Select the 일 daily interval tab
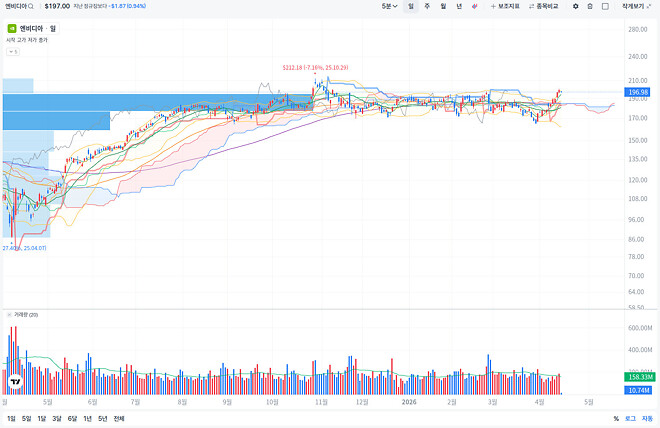Screen dimensions: 660x428 (411, 6)
